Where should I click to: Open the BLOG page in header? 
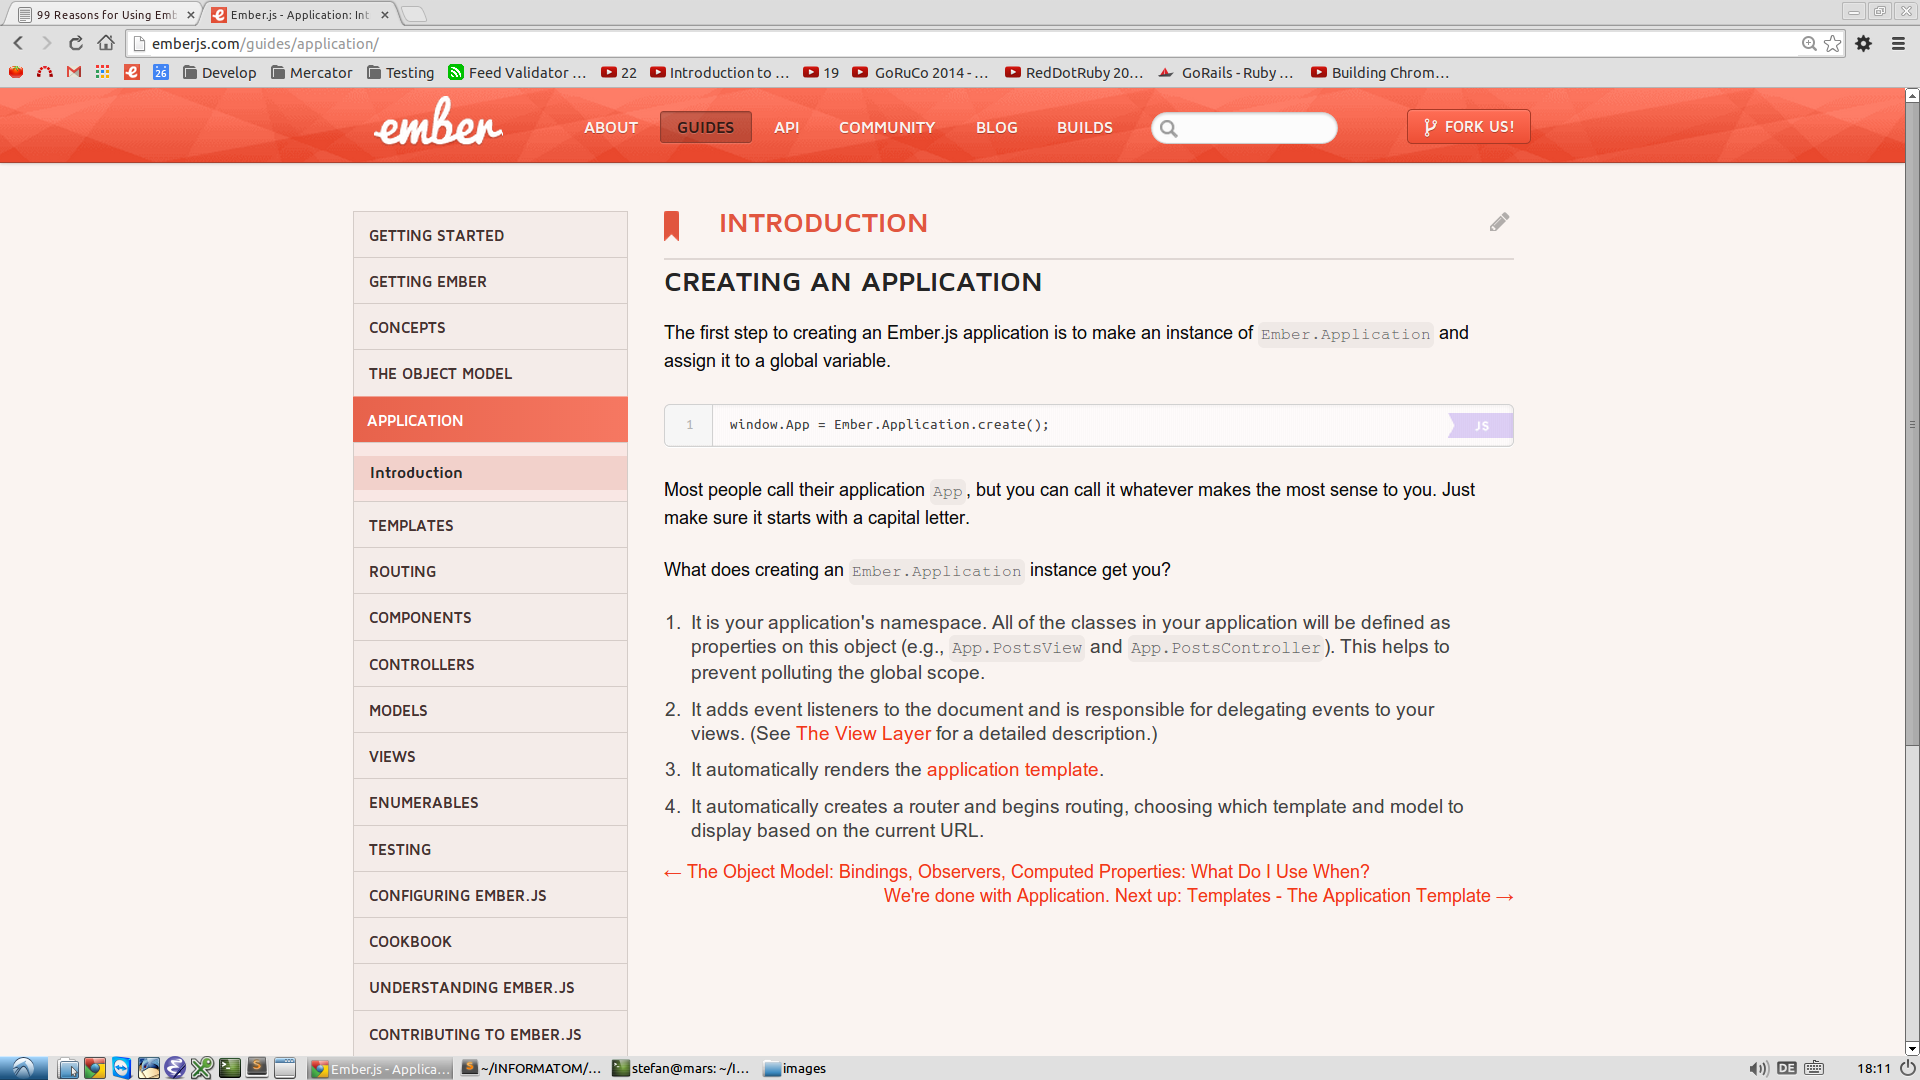(997, 127)
